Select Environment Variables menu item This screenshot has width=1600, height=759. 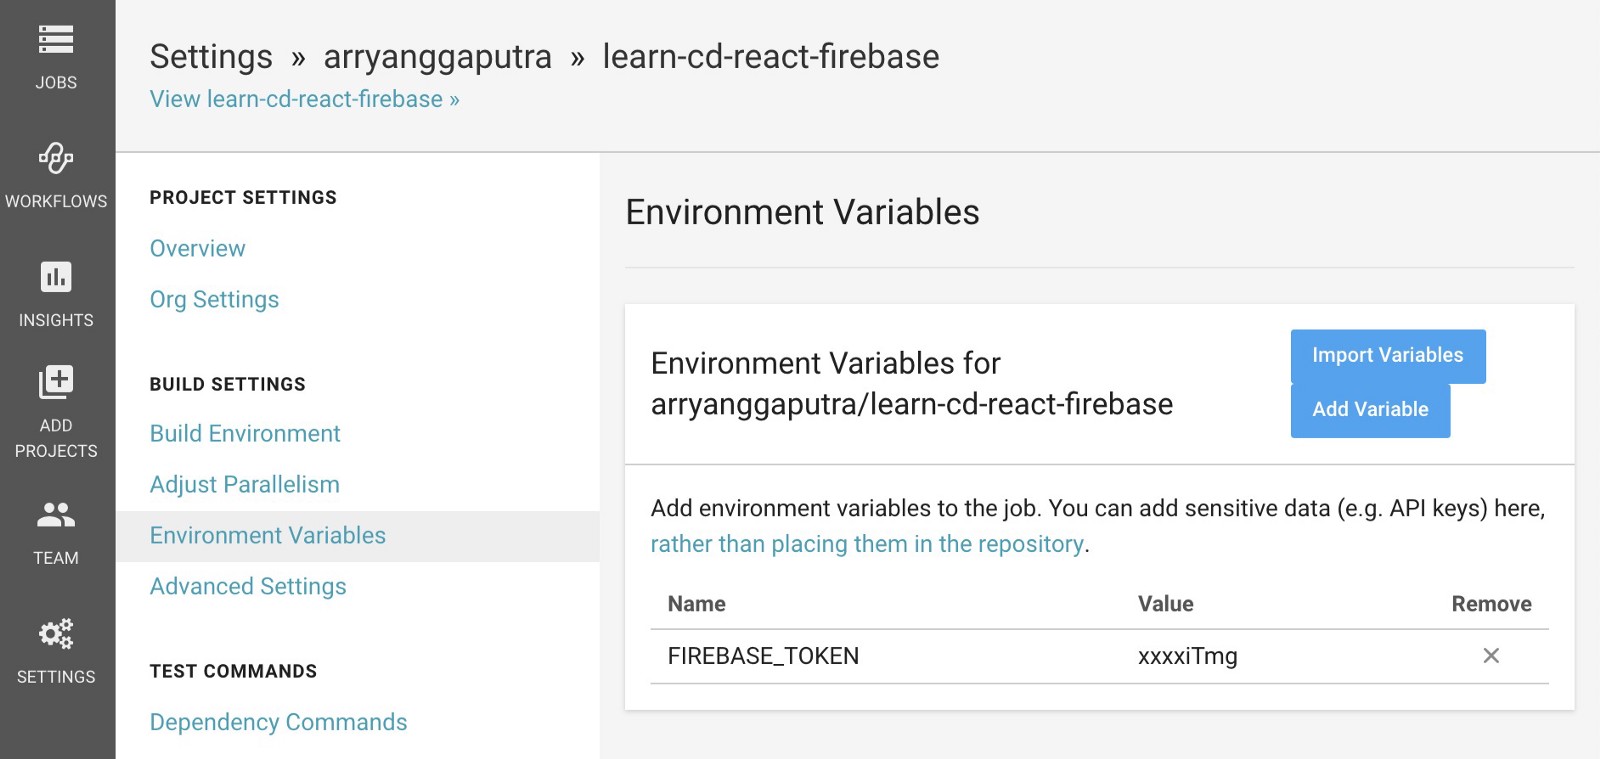click(x=268, y=535)
